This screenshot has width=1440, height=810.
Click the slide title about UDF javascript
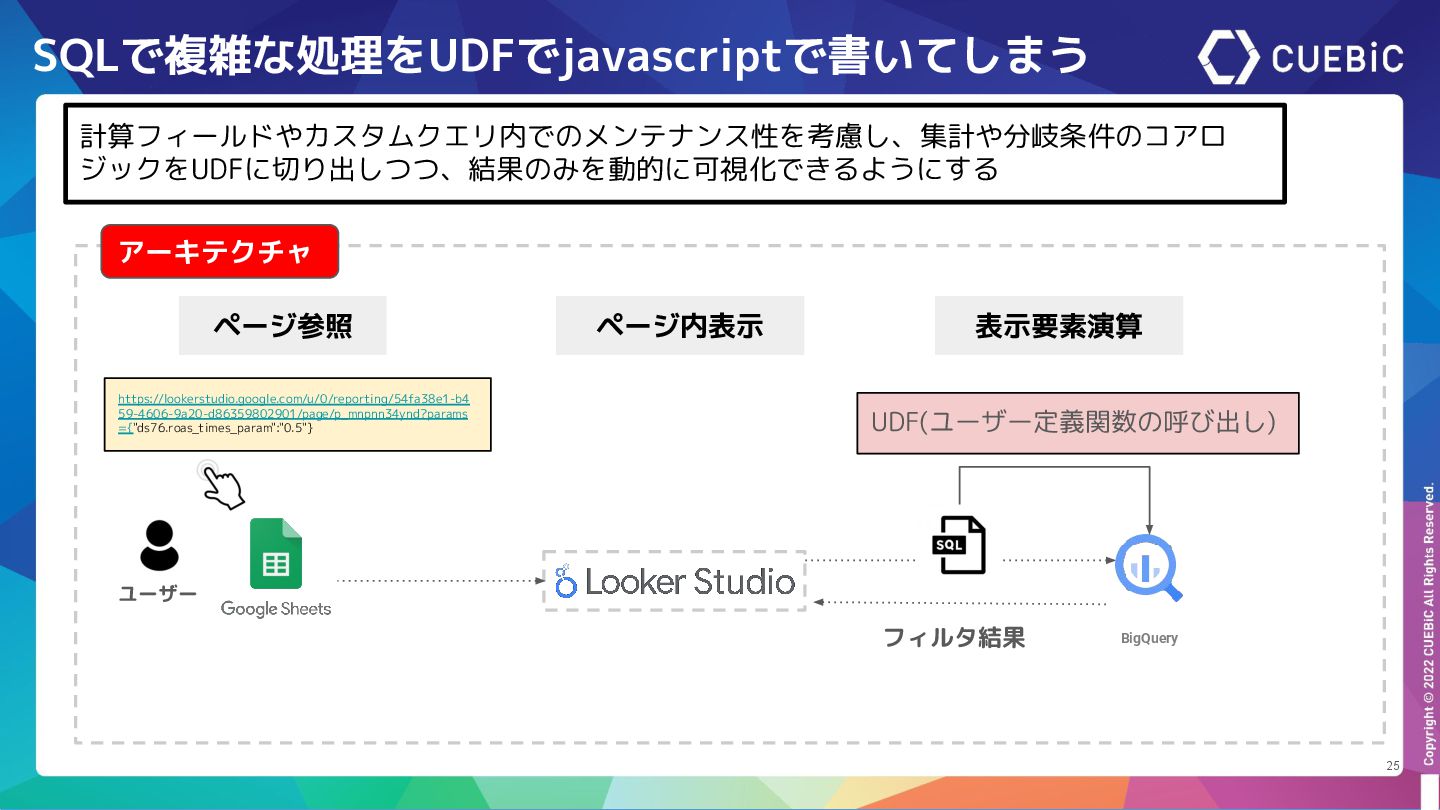click(560, 56)
